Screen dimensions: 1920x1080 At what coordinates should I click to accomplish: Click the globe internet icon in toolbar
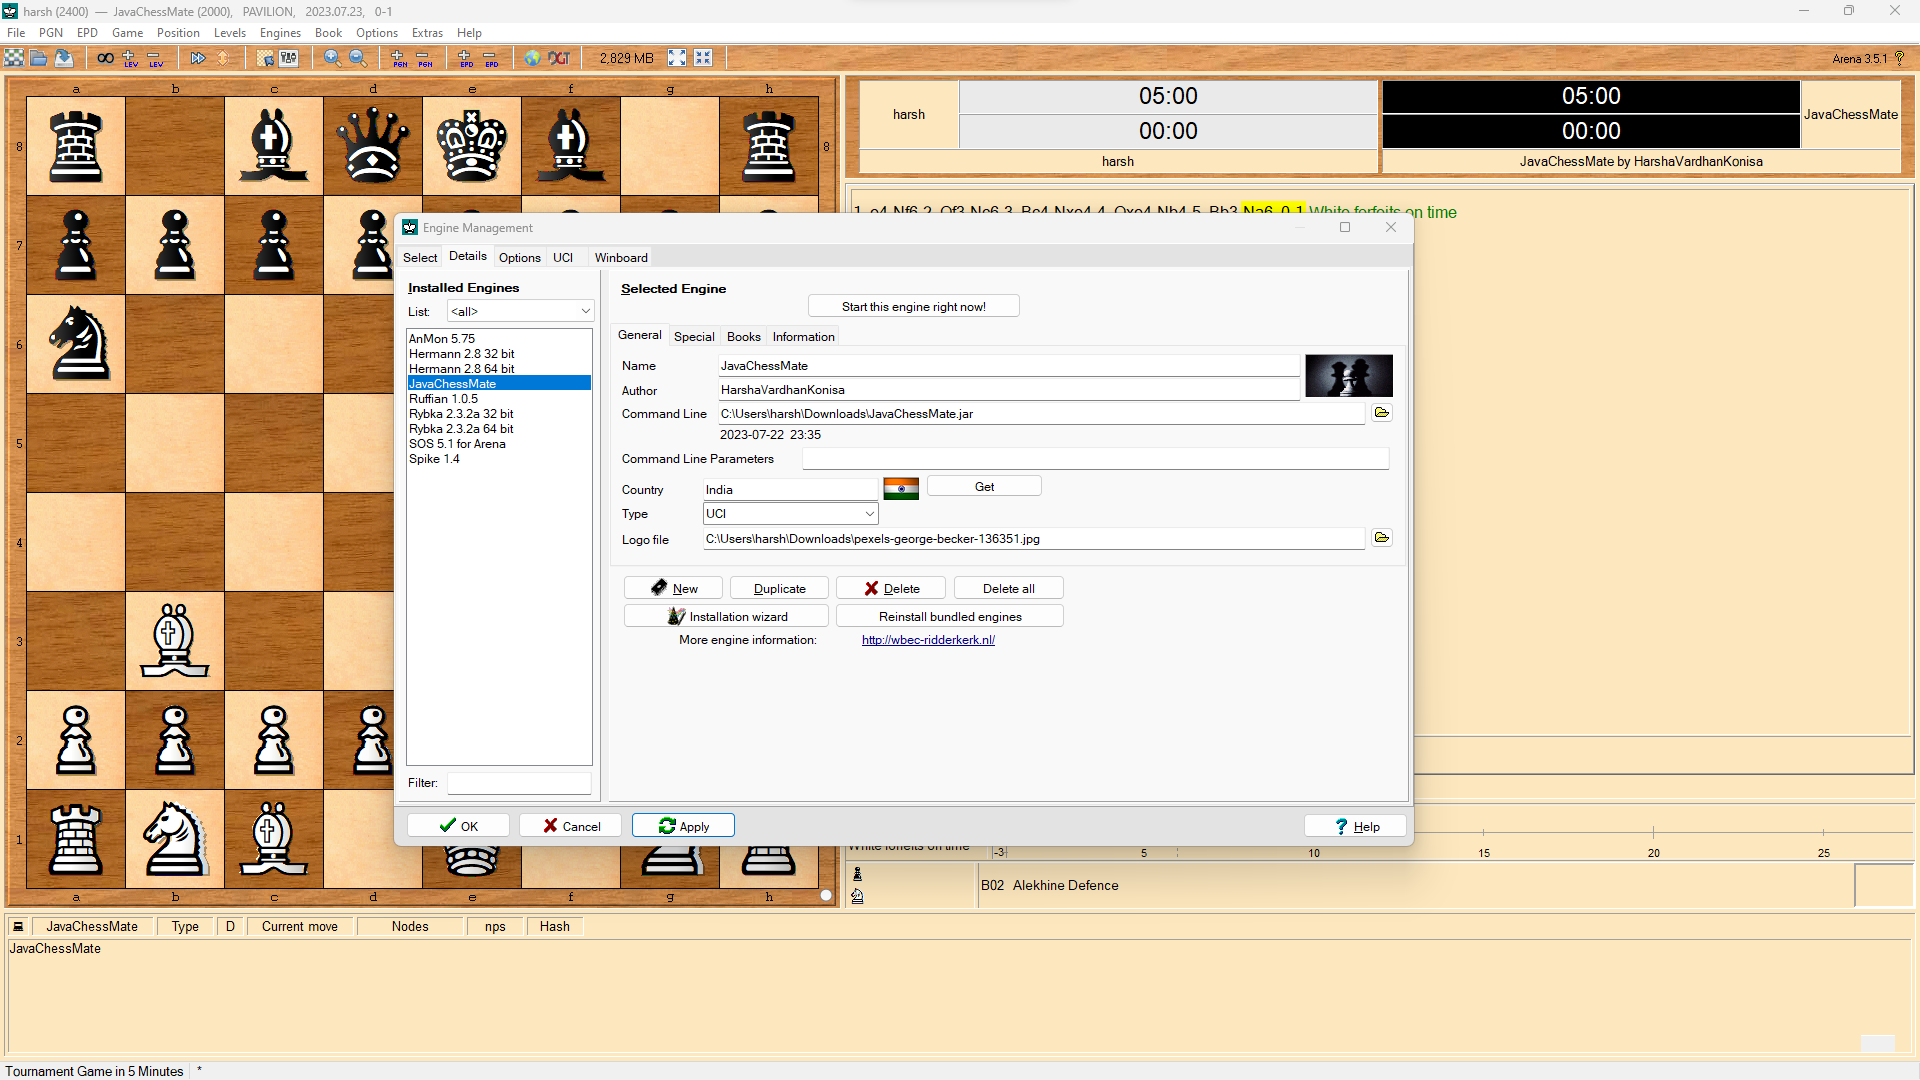click(533, 58)
